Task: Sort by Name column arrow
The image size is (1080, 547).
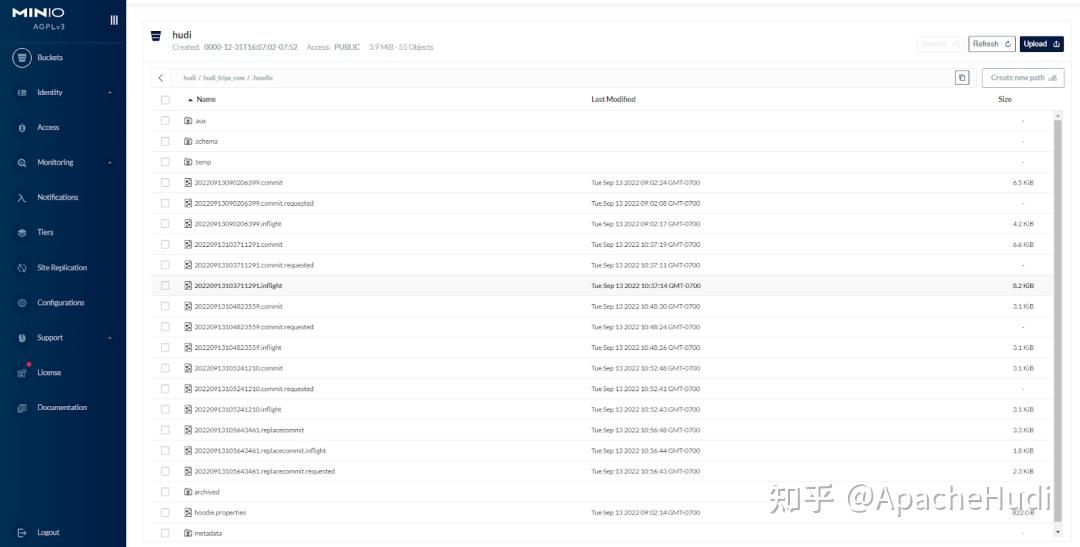Action: click(x=190, y=100)
